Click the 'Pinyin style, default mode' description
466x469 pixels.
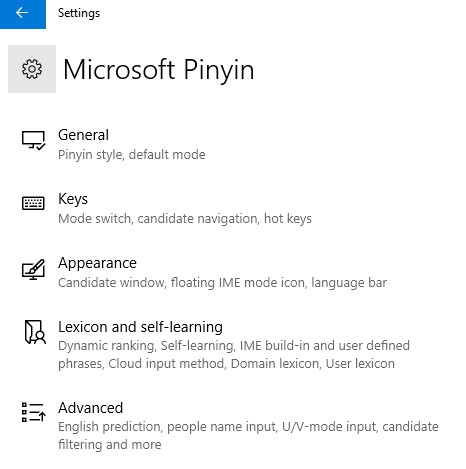click(x=132, y=155)
